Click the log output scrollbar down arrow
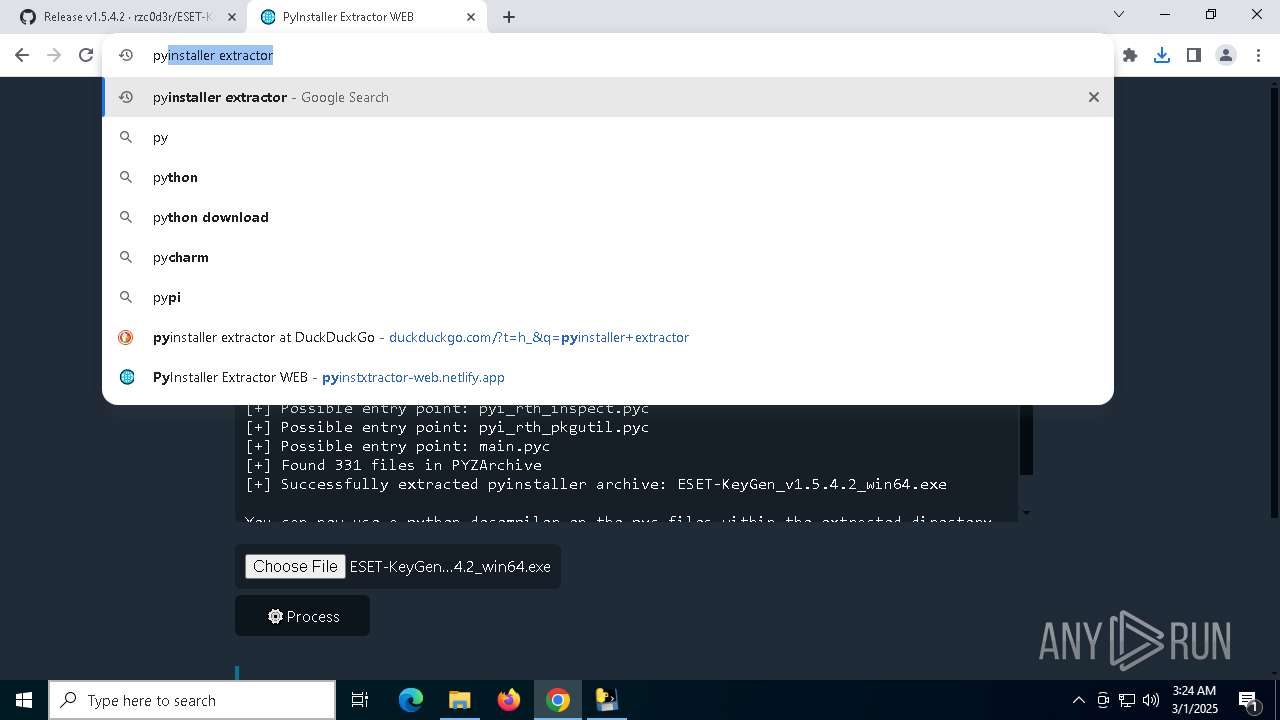Viewport: 1280px width, 720px height. (x=1025, y=513)
